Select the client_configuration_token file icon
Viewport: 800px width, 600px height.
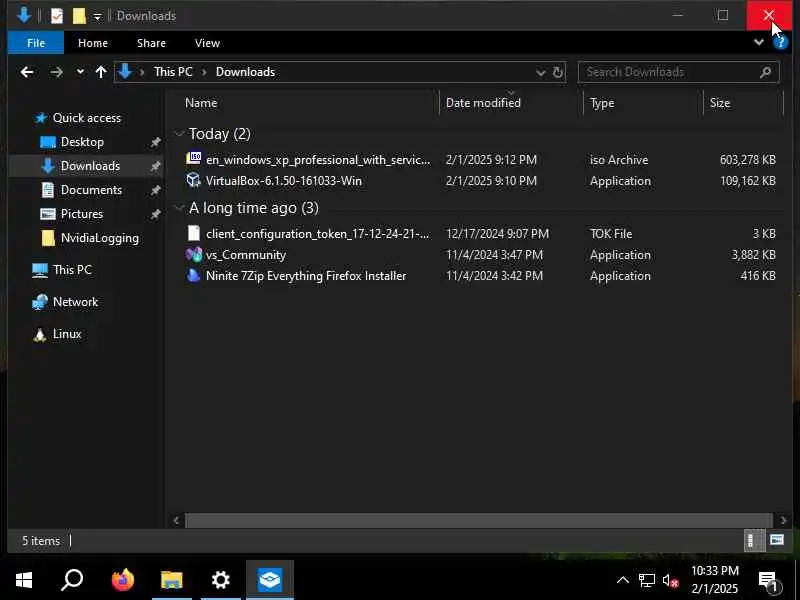[193, 233]
